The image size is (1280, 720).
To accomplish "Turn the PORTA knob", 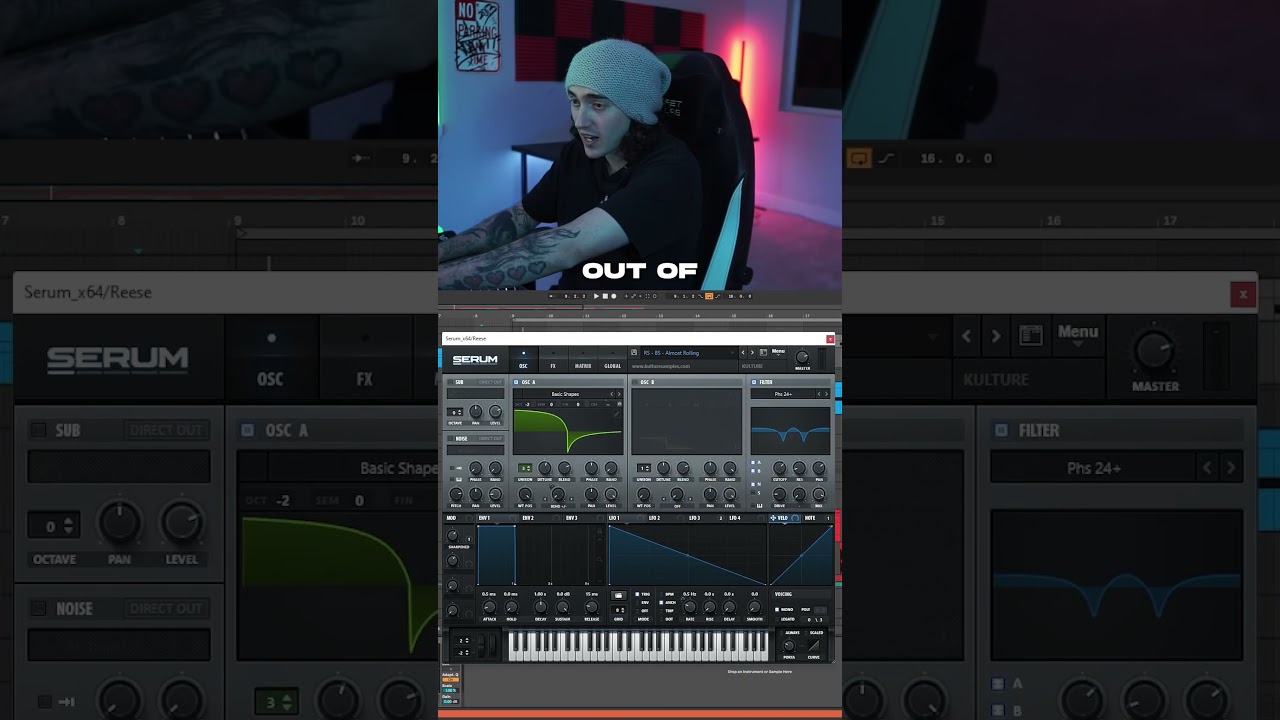I will [789, 645].
